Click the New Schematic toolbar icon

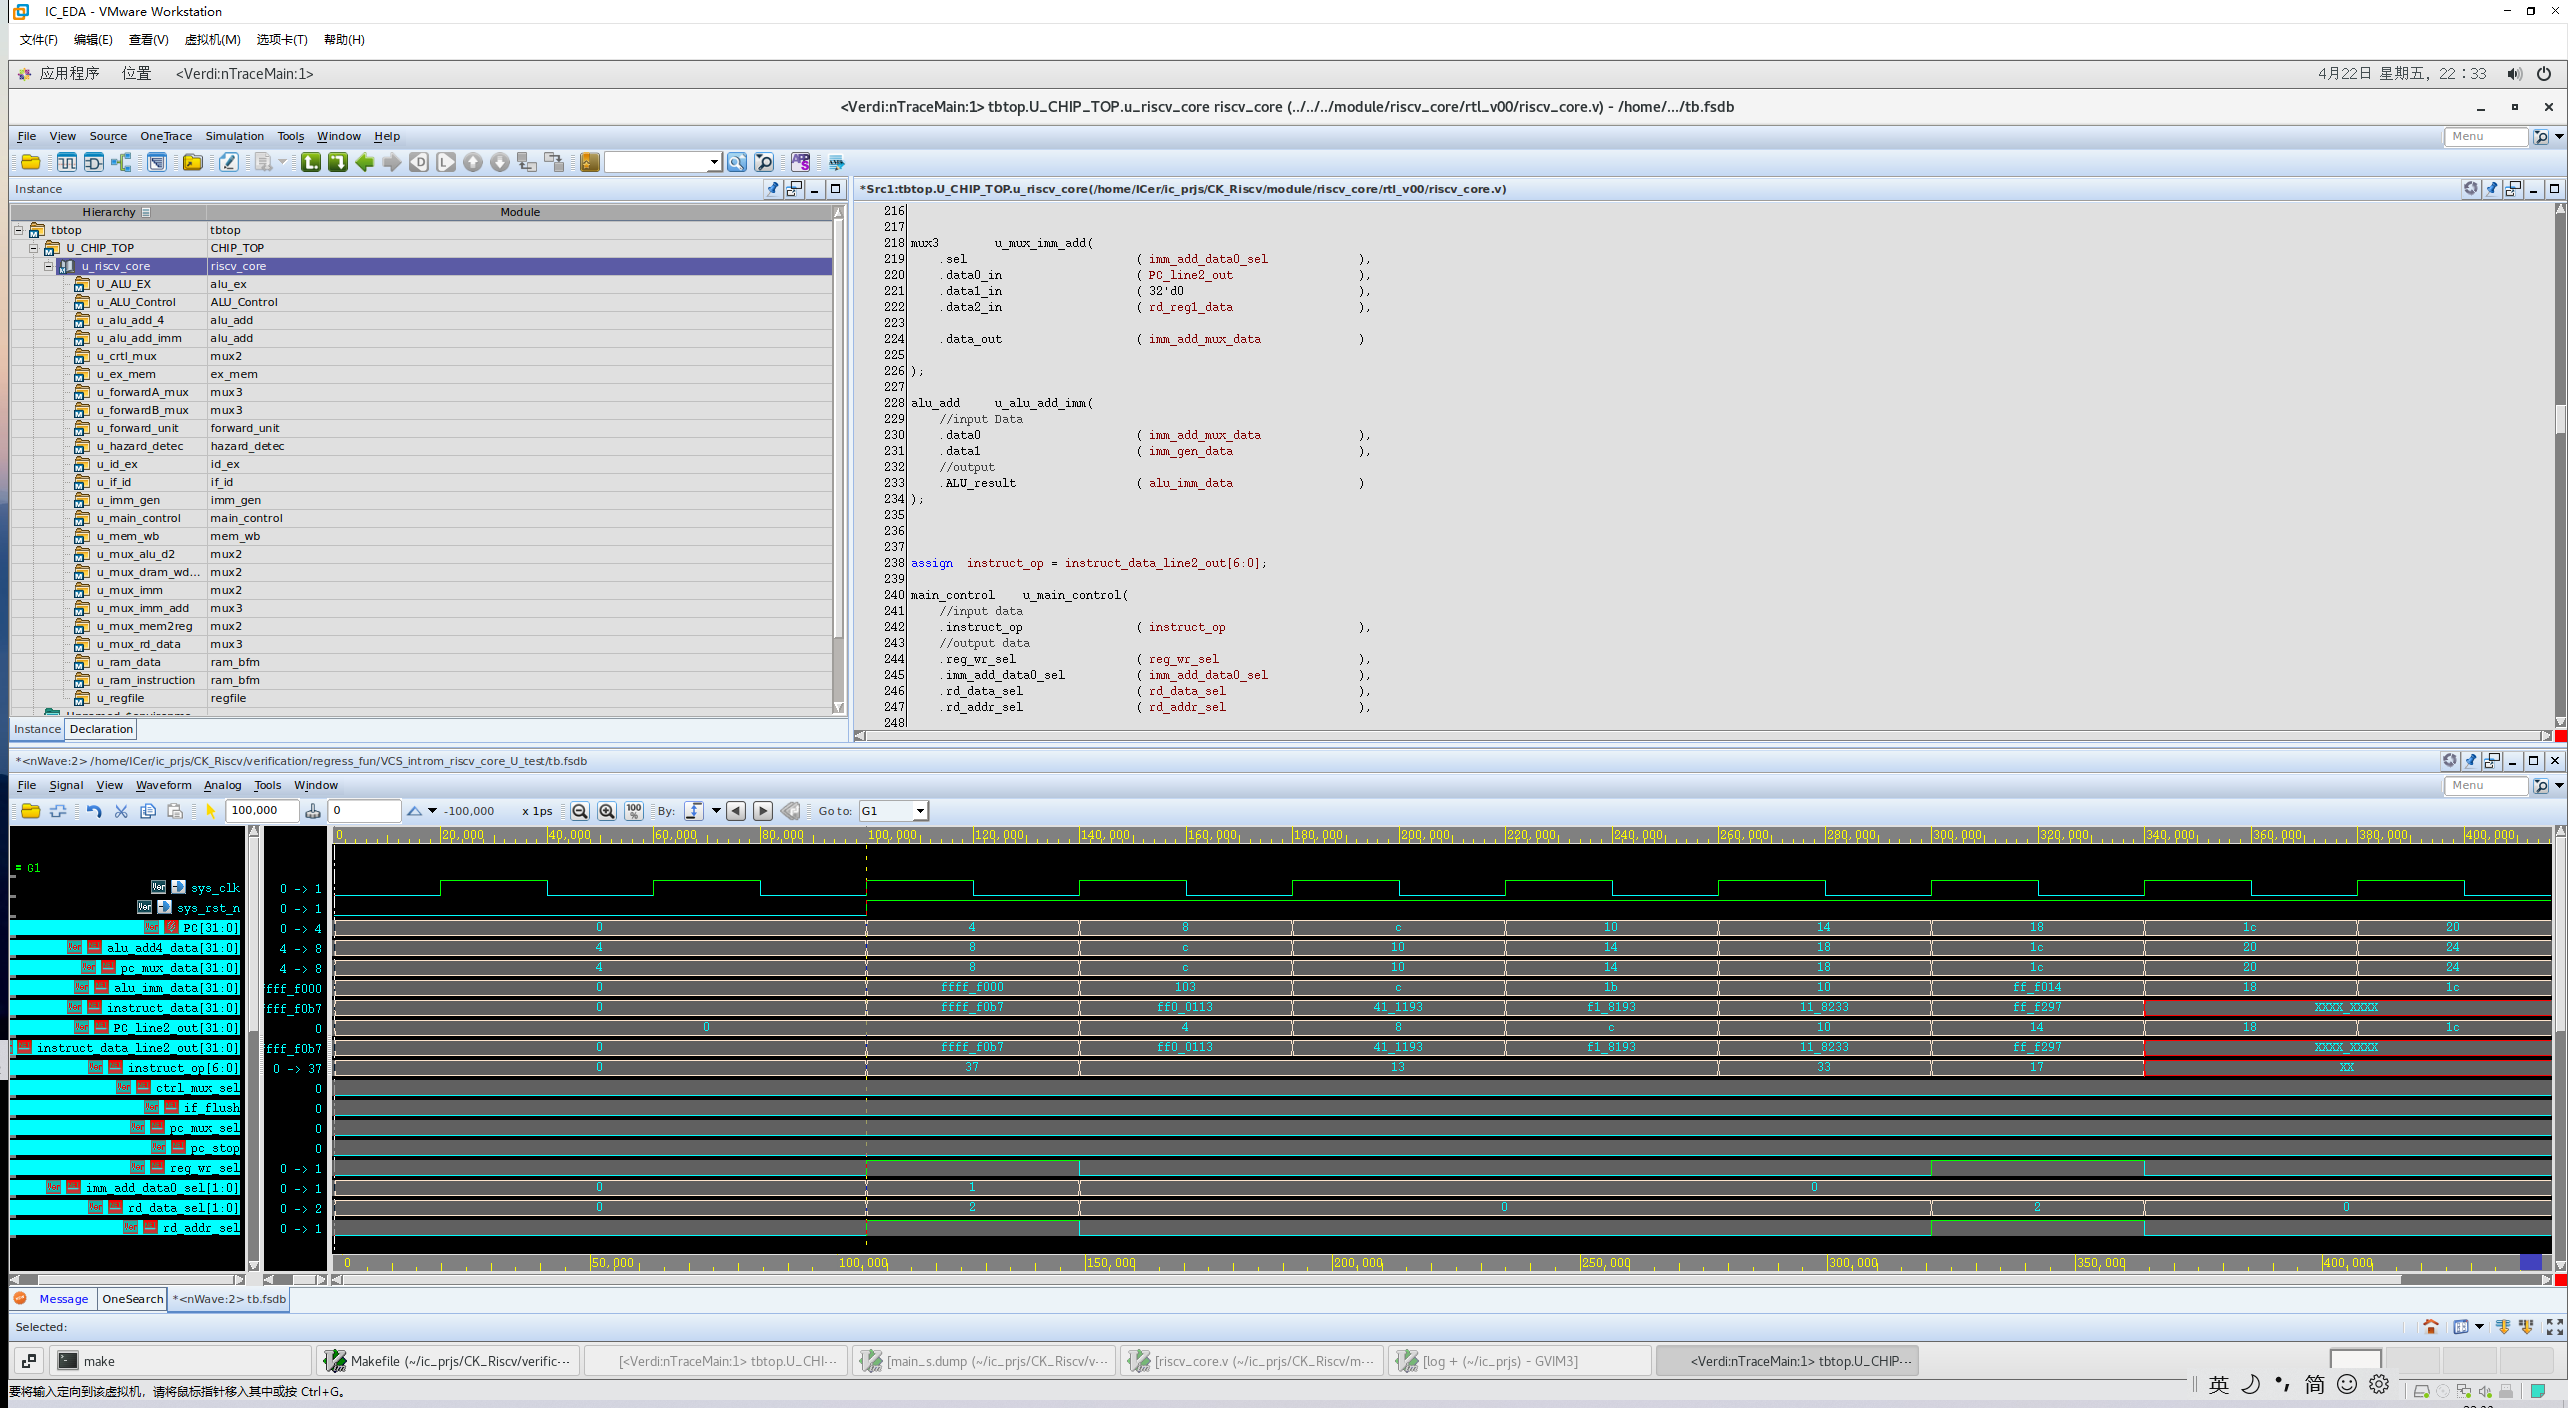click(93, 162)
